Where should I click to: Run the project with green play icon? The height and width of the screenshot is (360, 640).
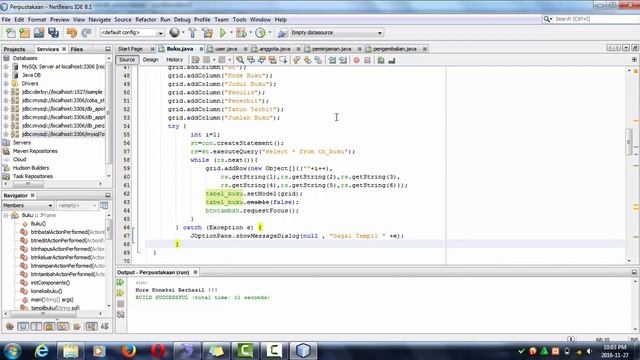pos(223,33)
